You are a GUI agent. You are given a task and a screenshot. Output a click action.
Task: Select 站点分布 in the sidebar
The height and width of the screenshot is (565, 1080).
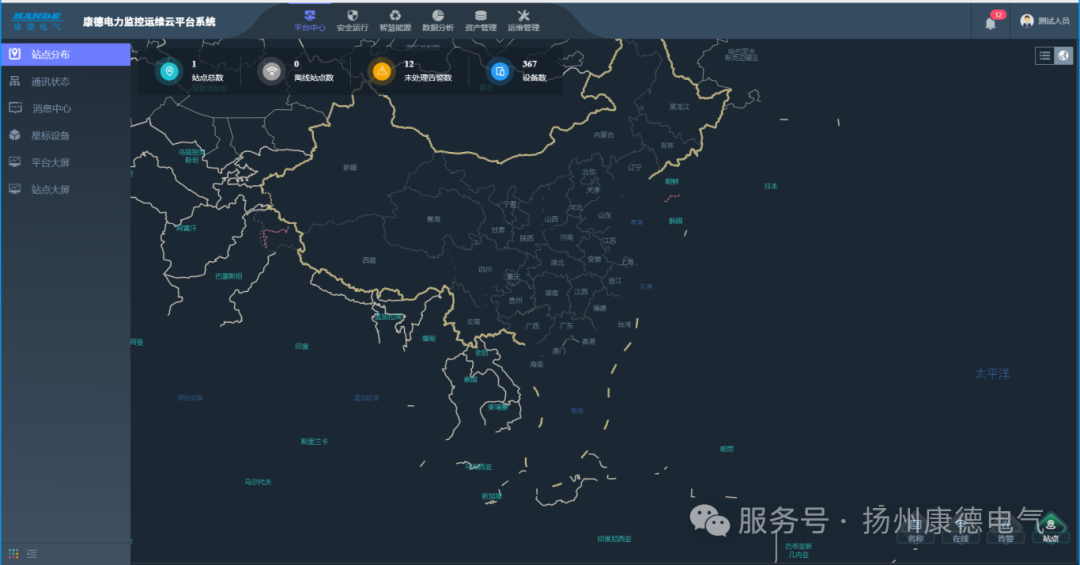click(x=65, y=54)
